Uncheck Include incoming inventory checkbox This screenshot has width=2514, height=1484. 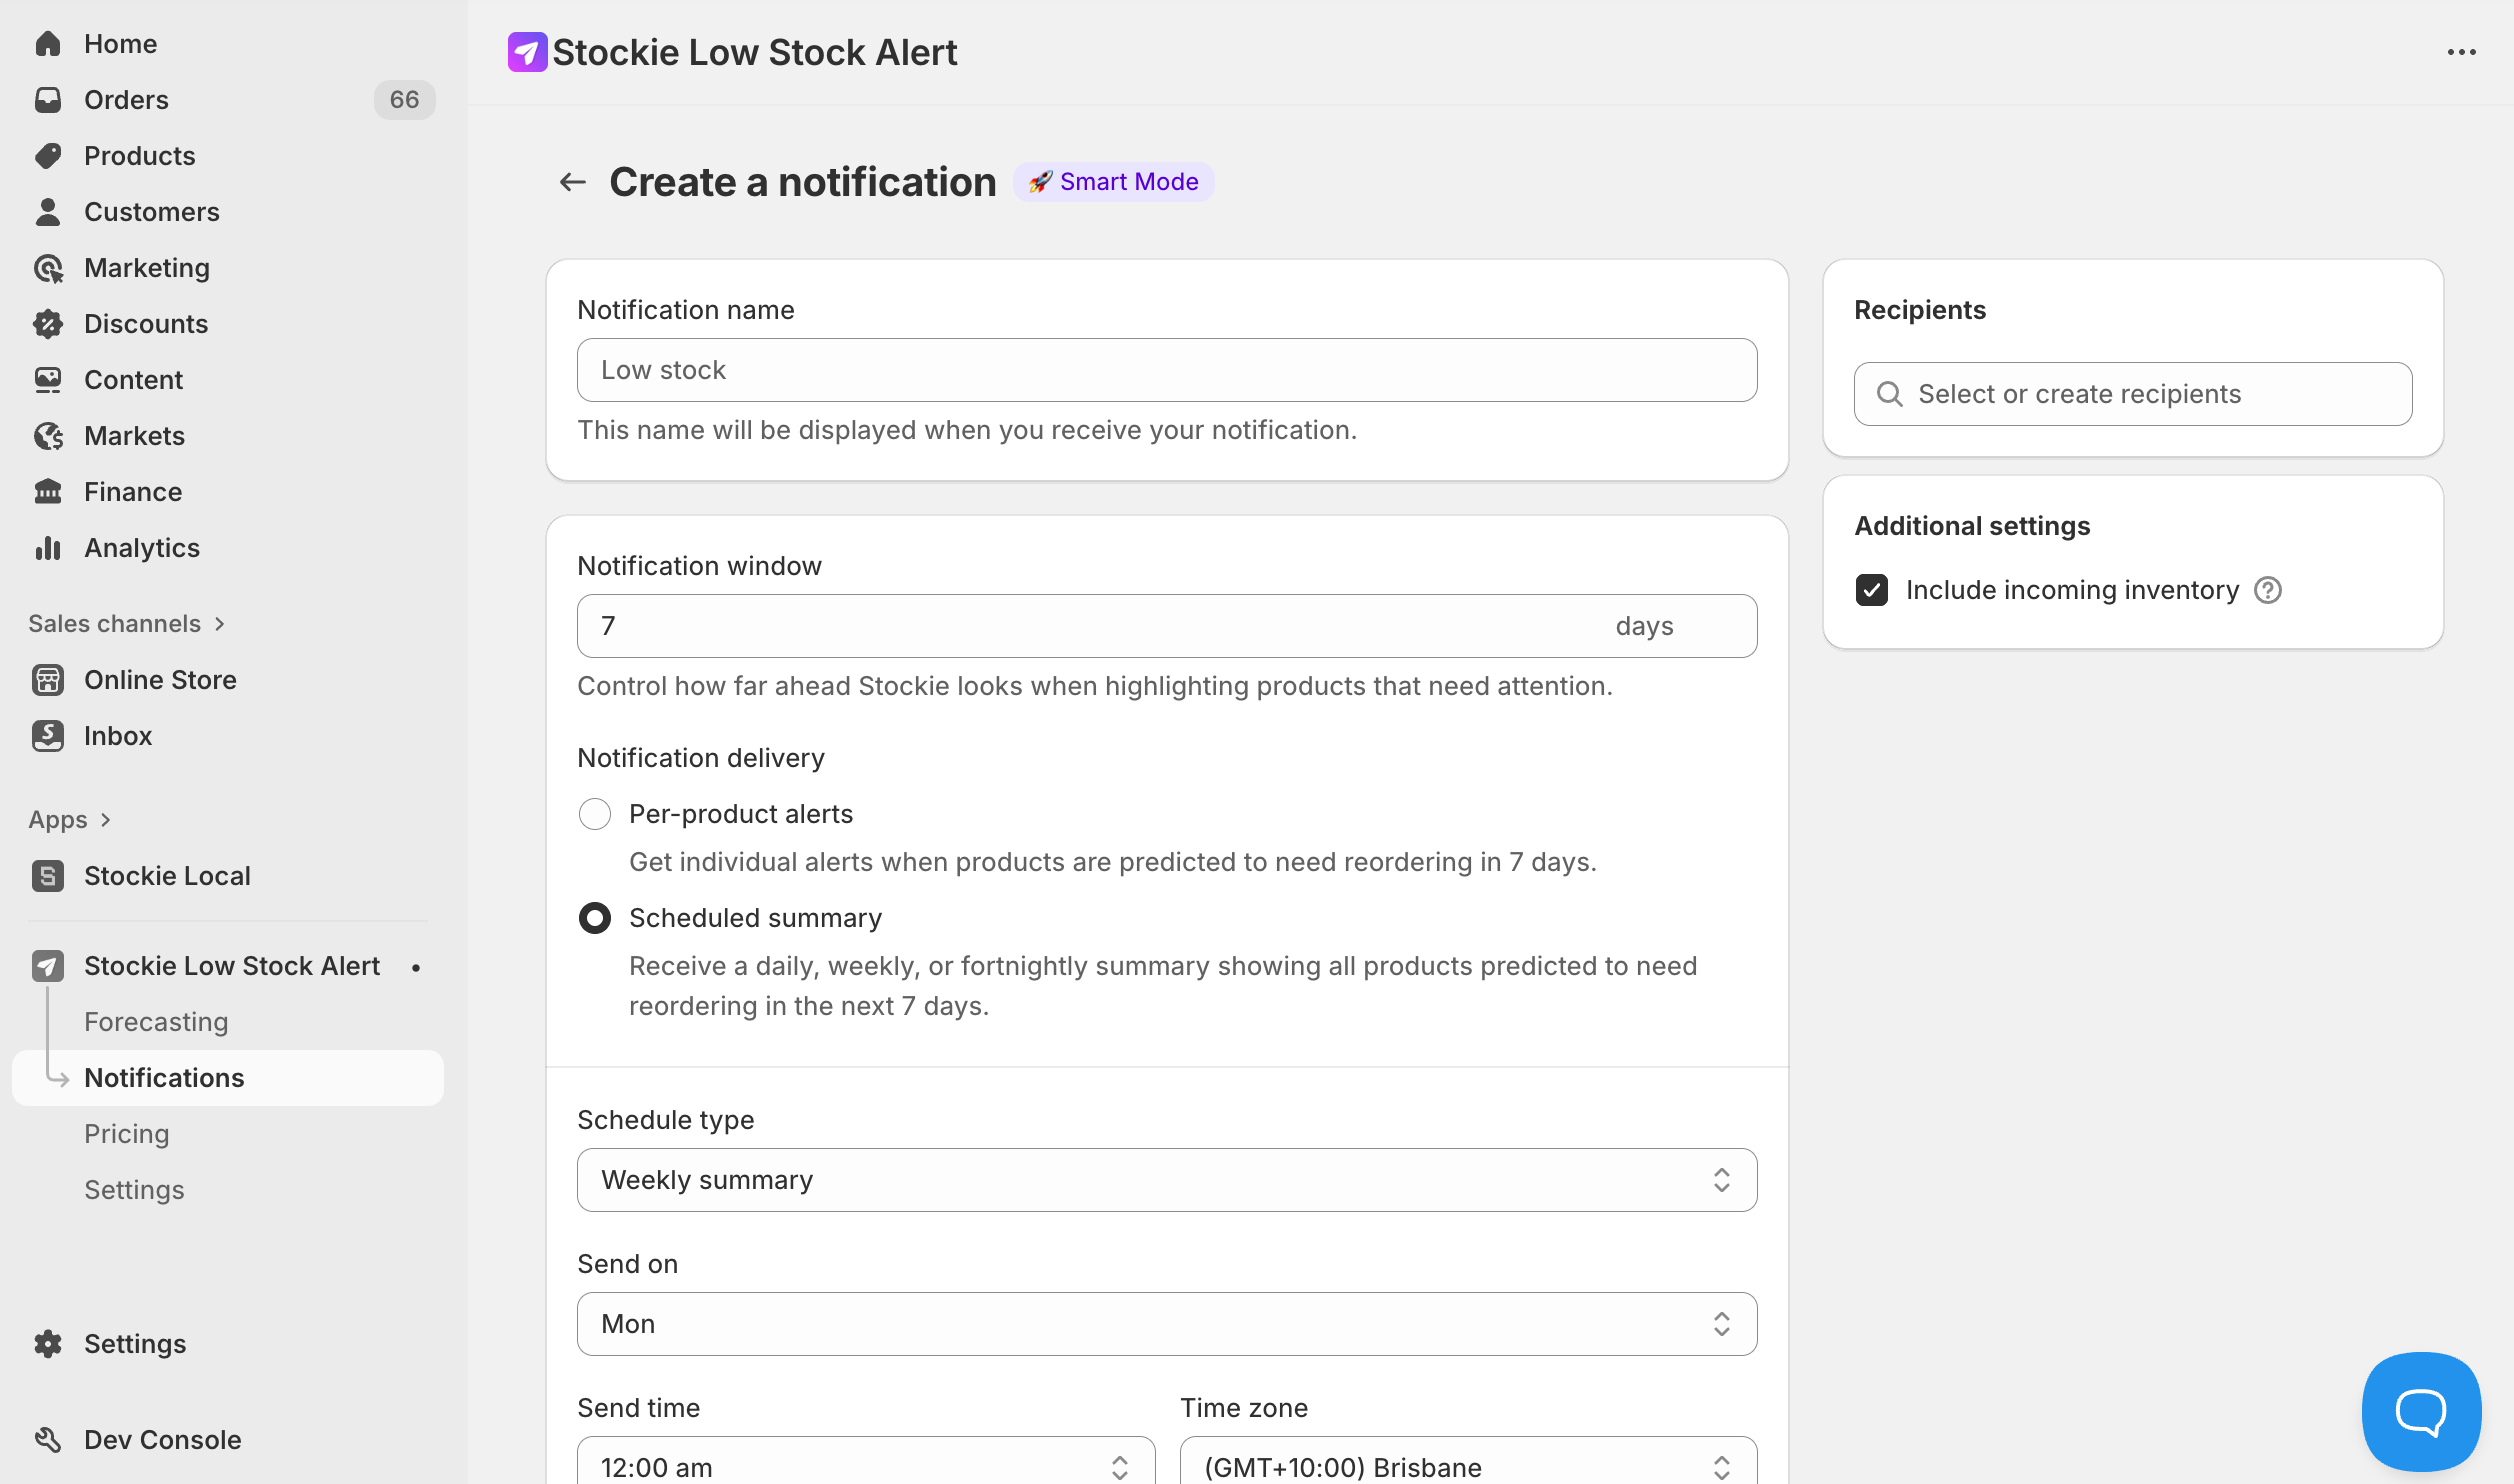click(1872, 590)
